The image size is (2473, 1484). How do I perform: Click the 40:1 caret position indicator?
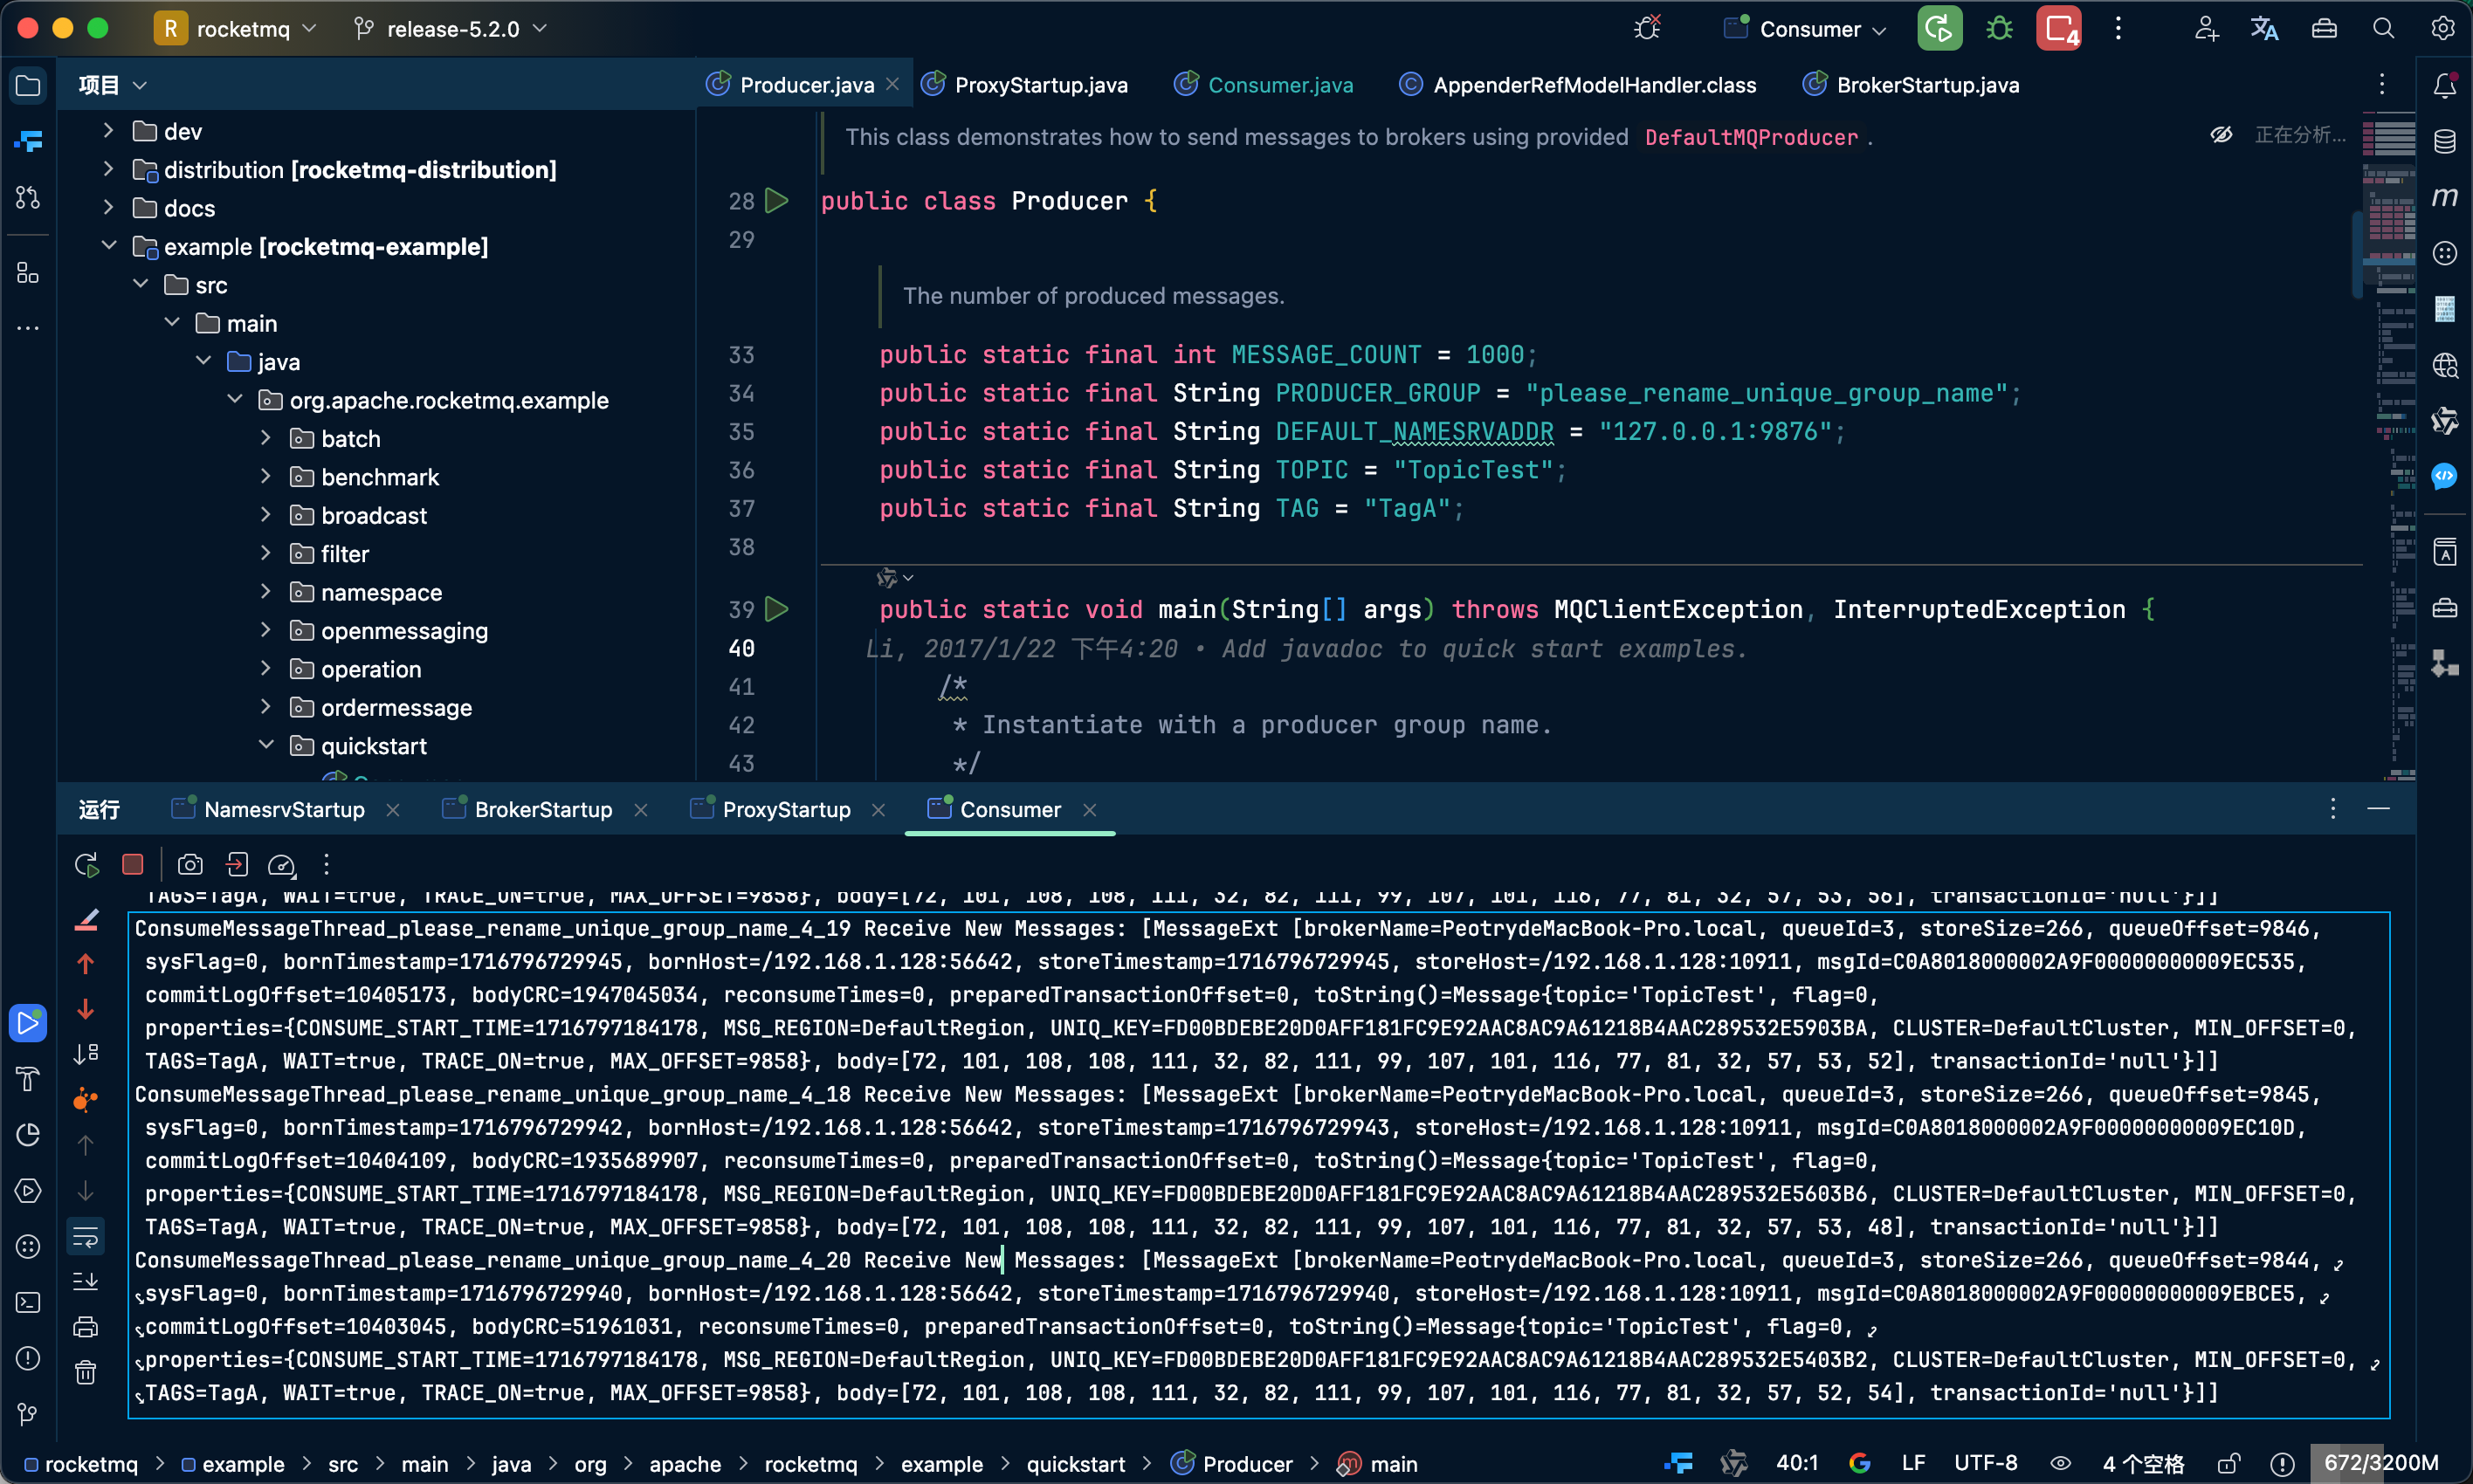tap(1797, 1464)
